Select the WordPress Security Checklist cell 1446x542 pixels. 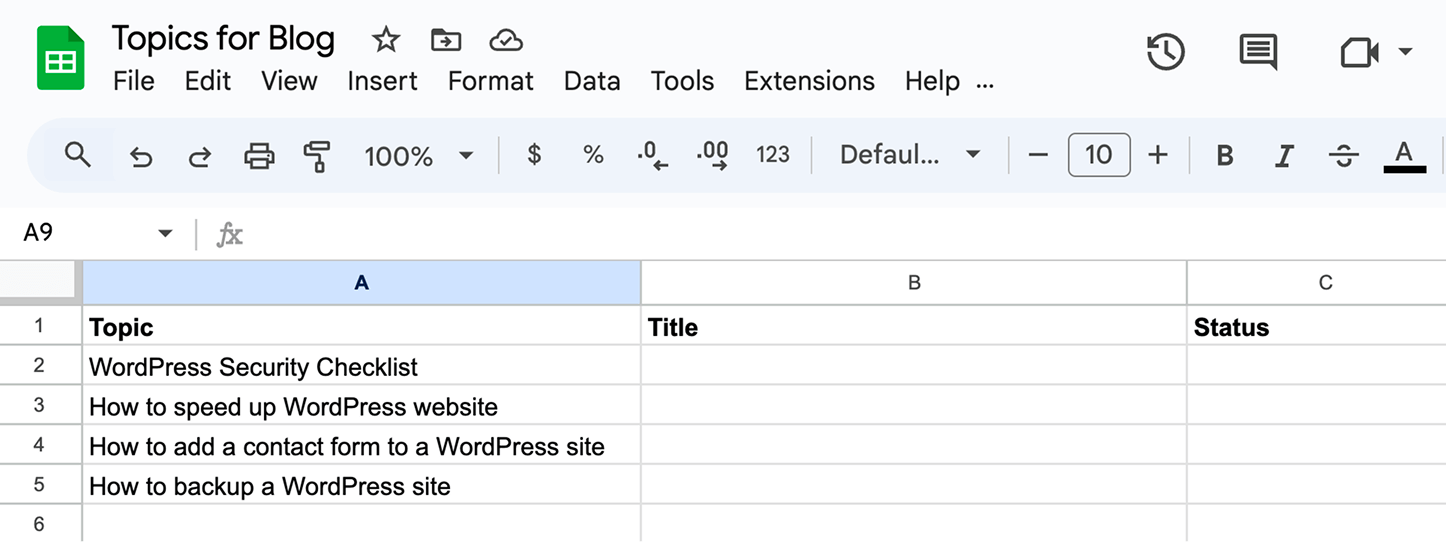361,366
